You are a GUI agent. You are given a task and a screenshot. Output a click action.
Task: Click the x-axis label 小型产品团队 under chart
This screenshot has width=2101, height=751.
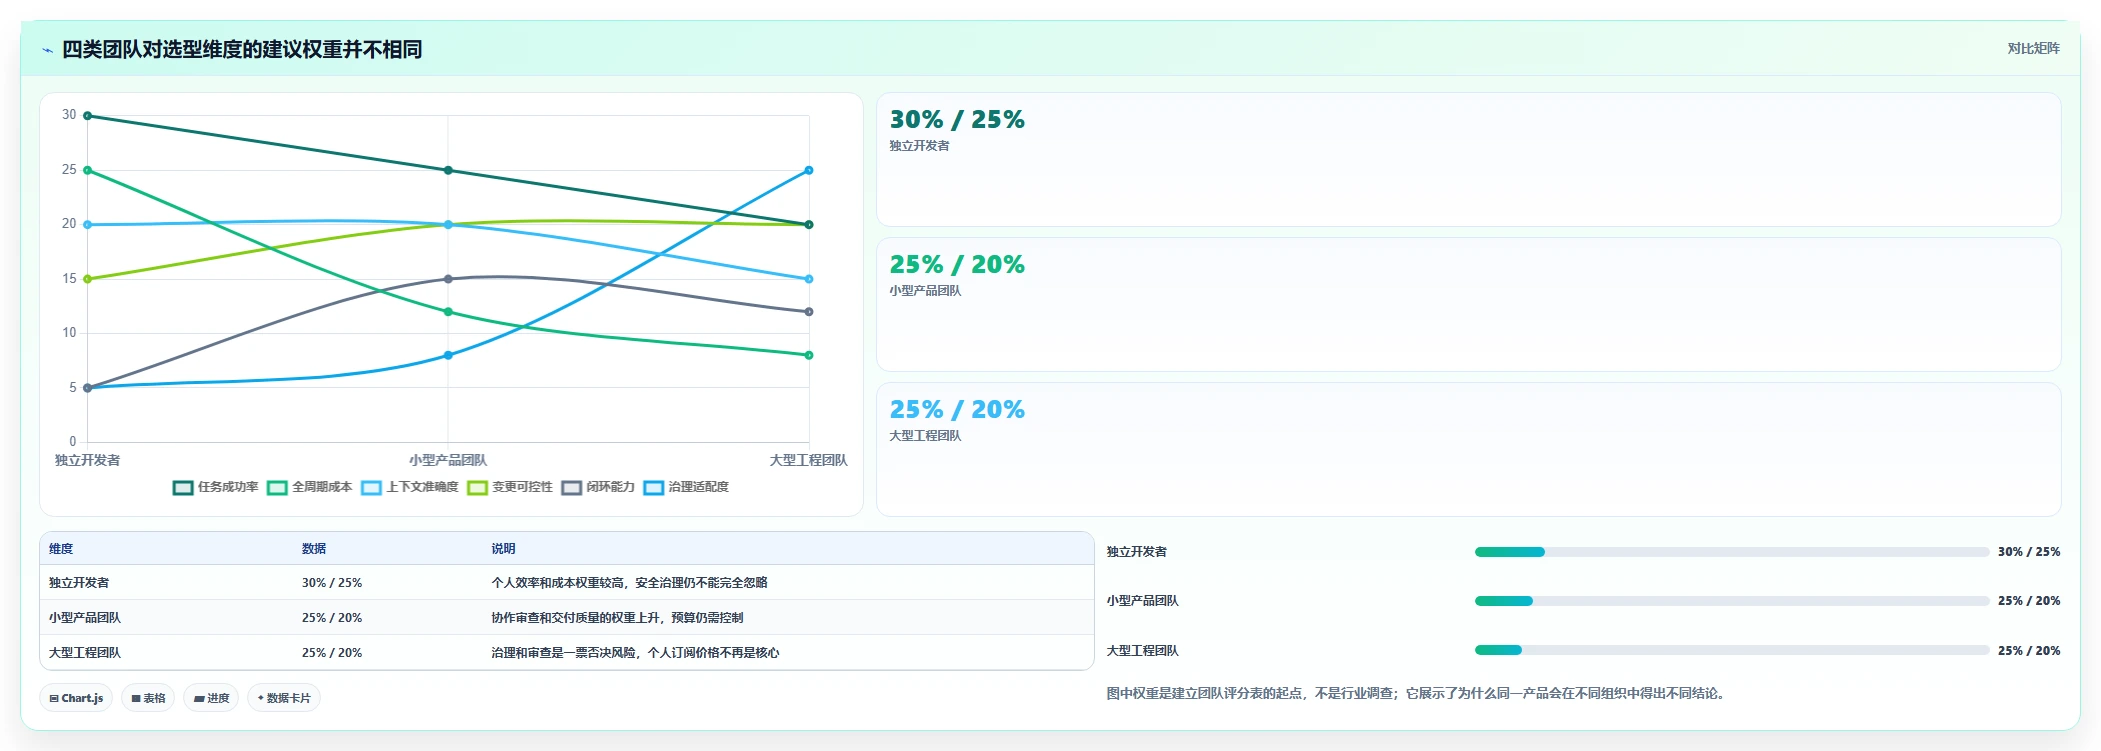(448, 460)
